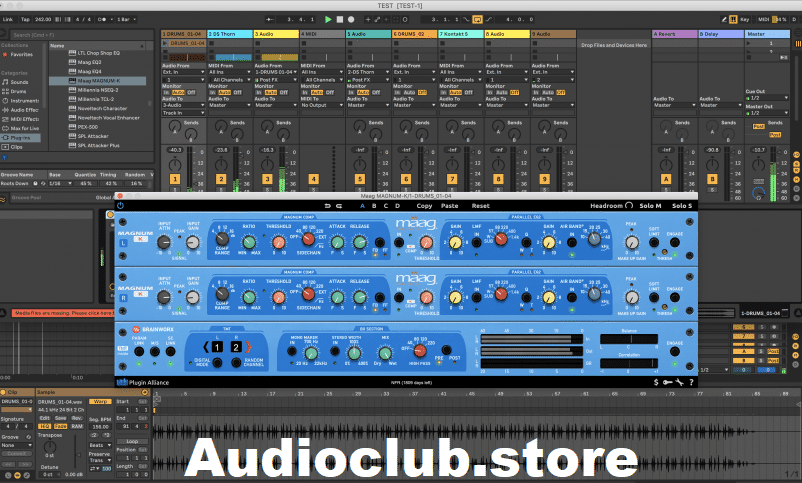
Task: Click the Stop button in transport
Action: [340, 19]
